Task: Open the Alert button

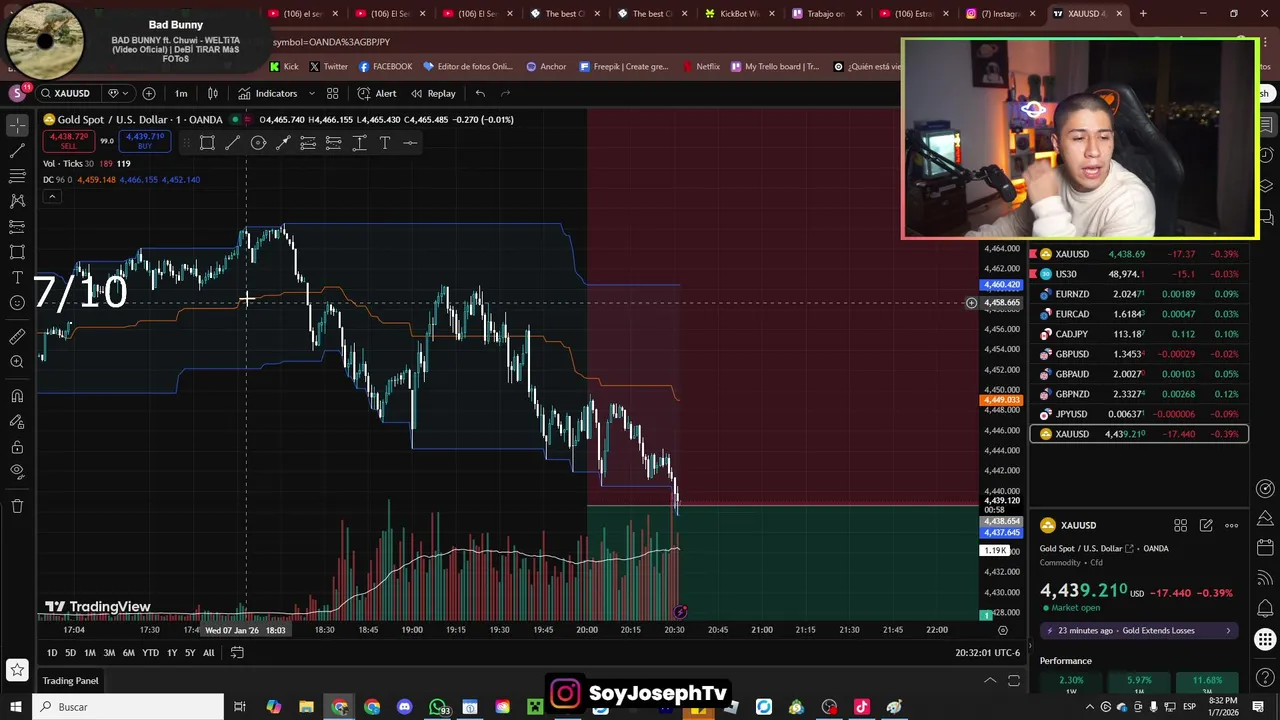Action: click(377, 93)
